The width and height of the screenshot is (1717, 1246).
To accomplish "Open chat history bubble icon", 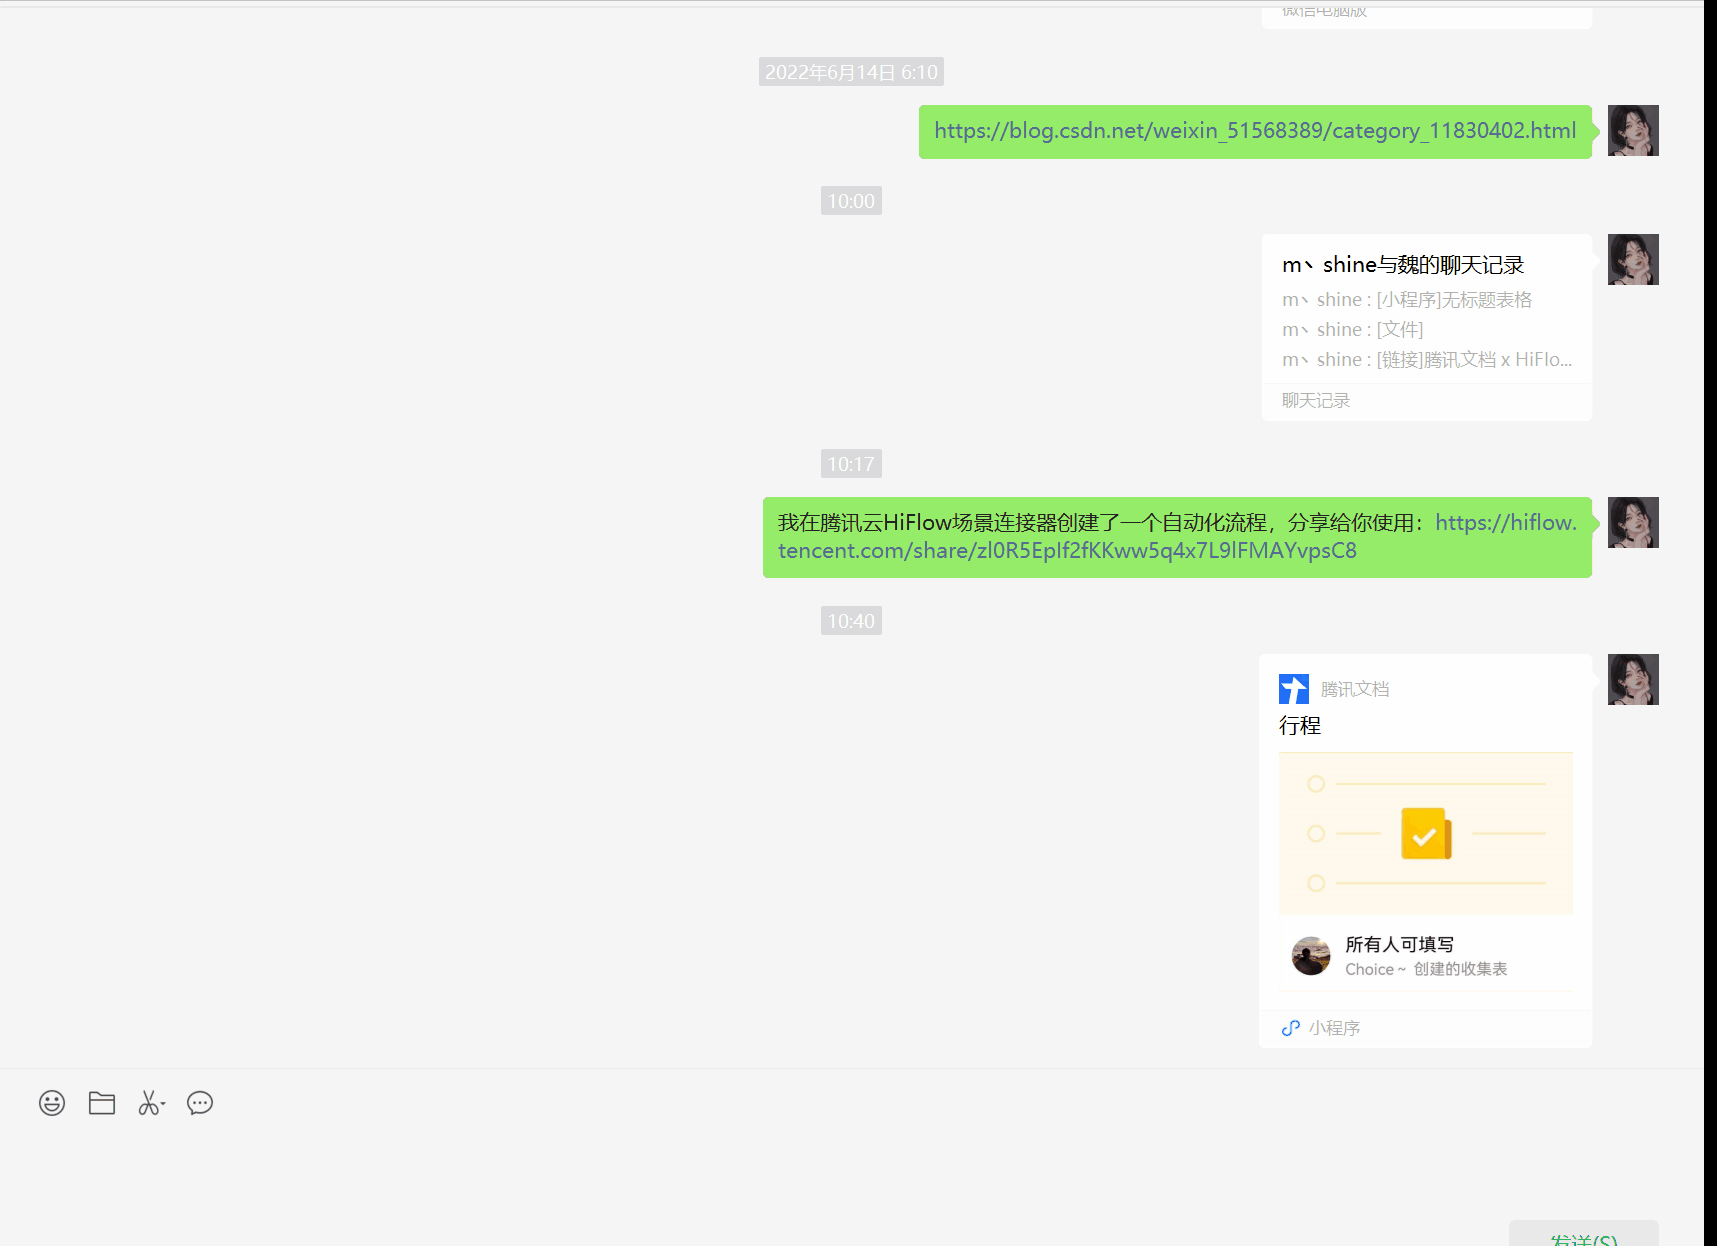I will (200, 1103).
